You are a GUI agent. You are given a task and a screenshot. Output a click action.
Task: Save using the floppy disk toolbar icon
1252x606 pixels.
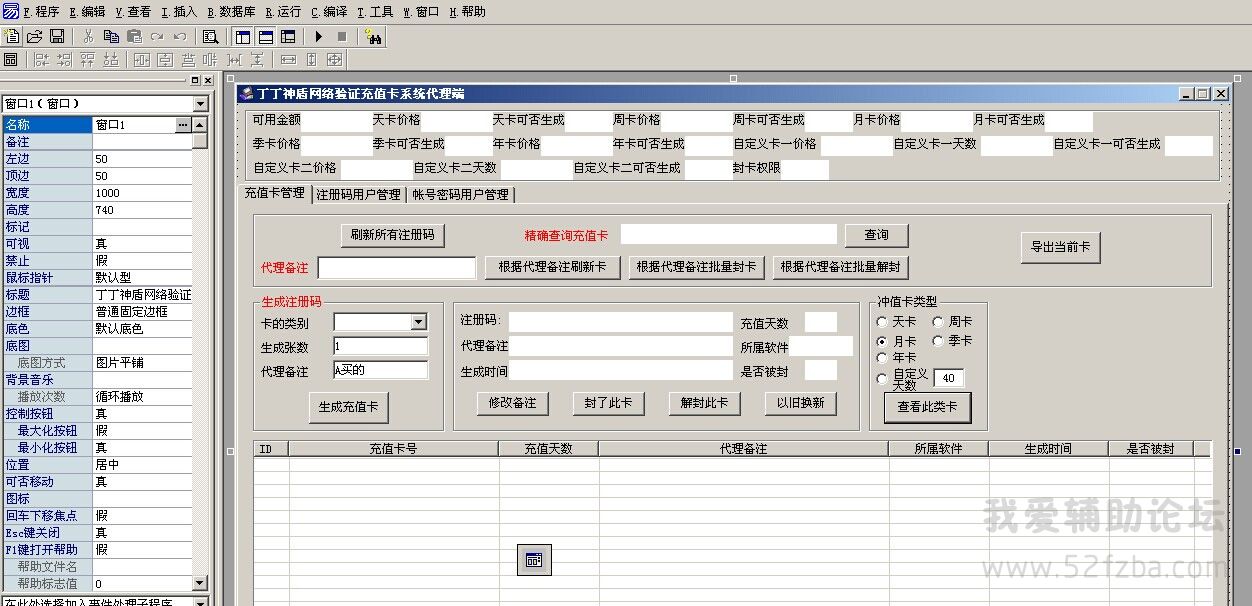point(57,36)
